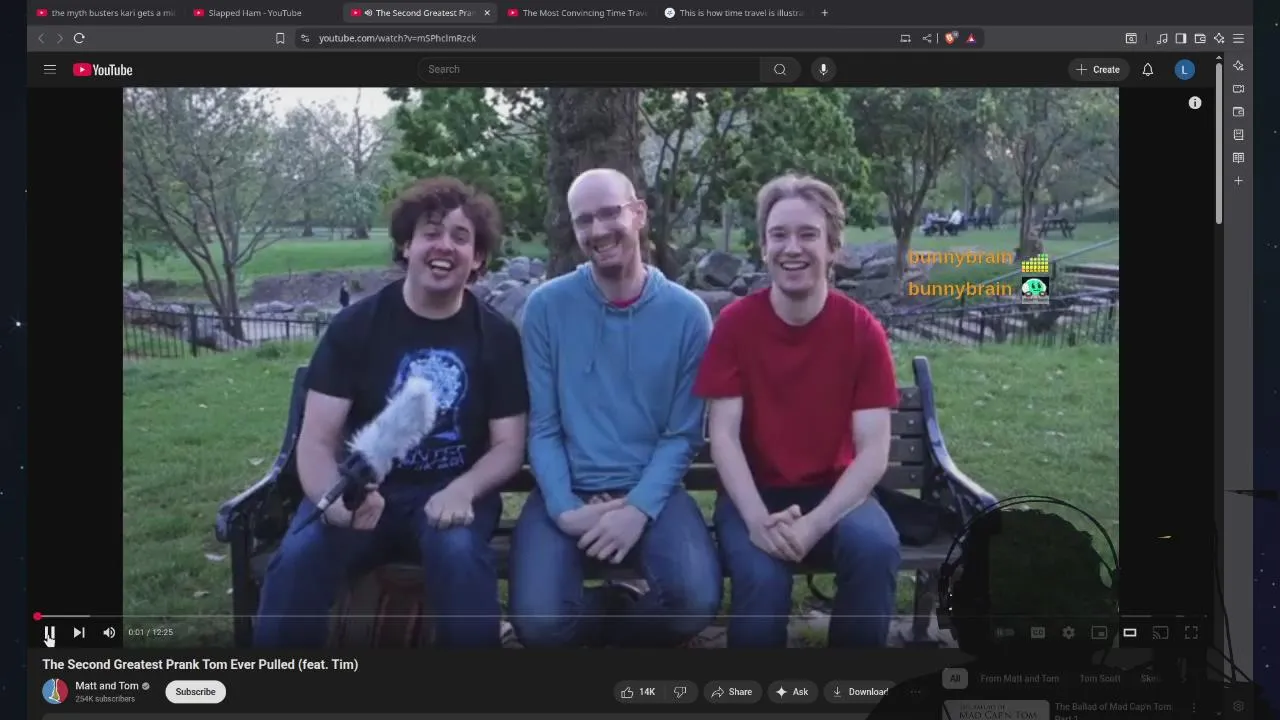Bookmark this page
Screen dimensions: 1280x720
pos(280,38)
